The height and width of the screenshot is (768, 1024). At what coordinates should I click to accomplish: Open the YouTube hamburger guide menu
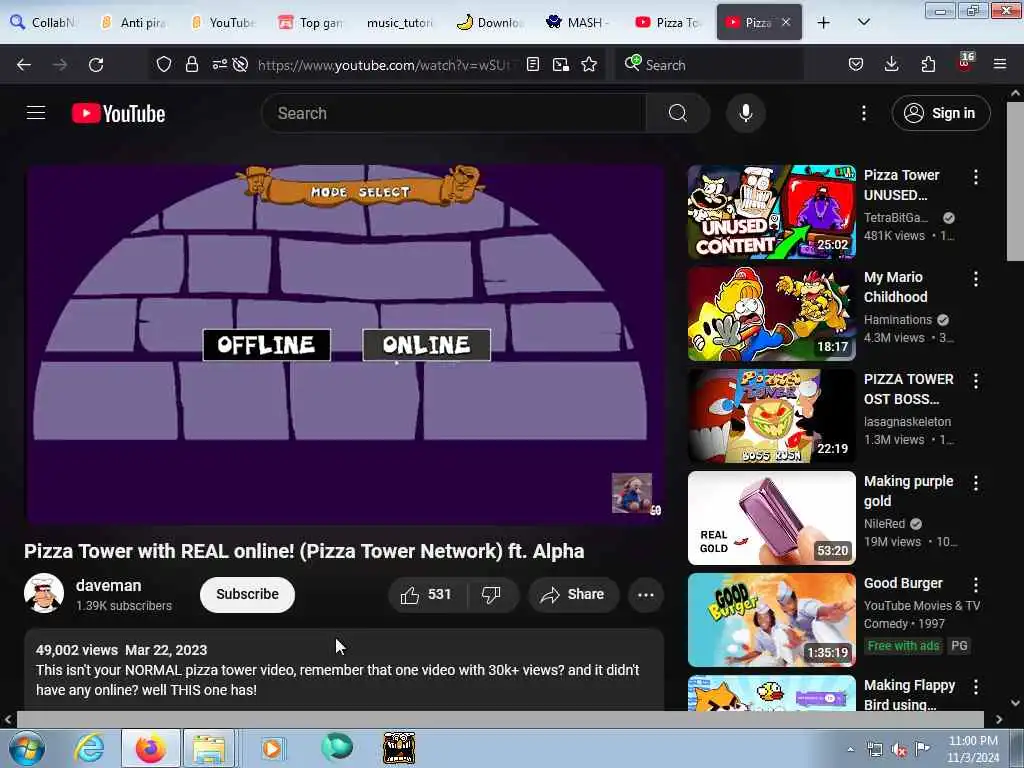click(x=36, y=113)
